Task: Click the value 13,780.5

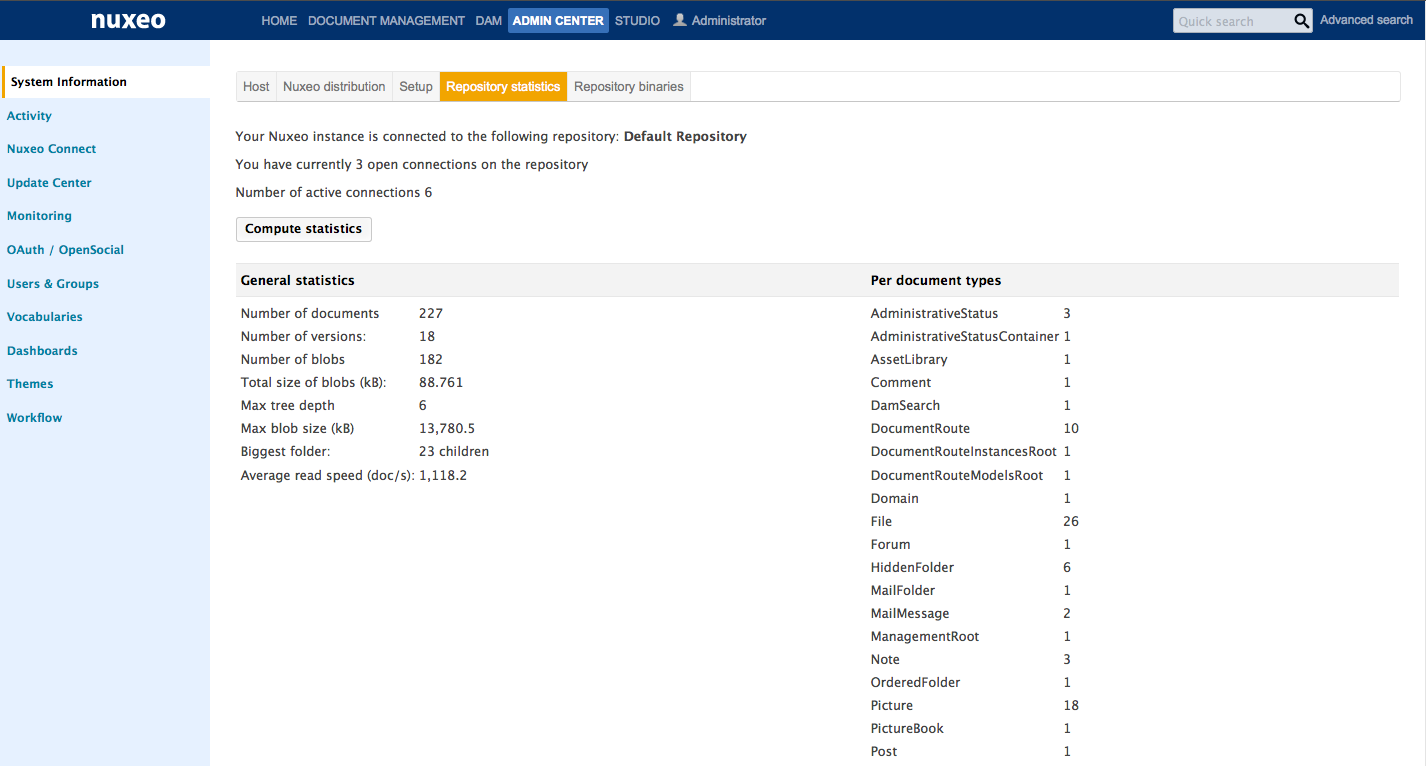Action: (447, 428)
